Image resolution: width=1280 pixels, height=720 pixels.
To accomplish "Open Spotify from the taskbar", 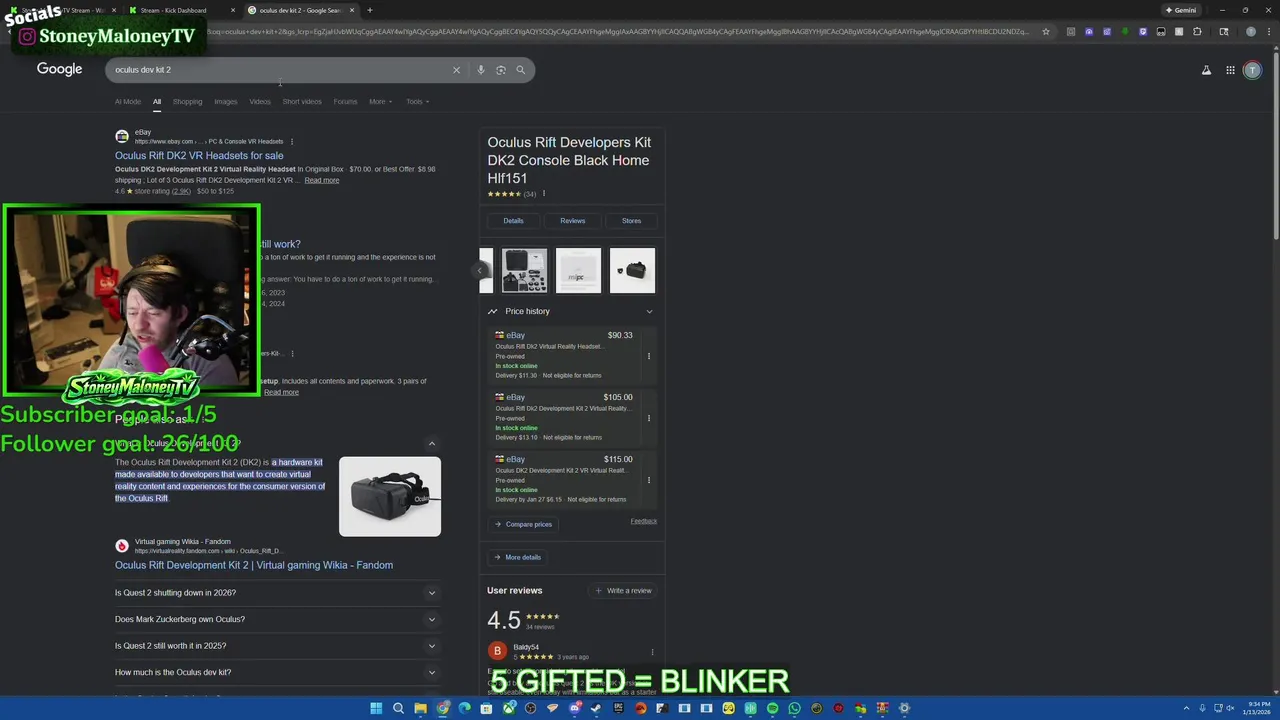I will pos(772,708).
